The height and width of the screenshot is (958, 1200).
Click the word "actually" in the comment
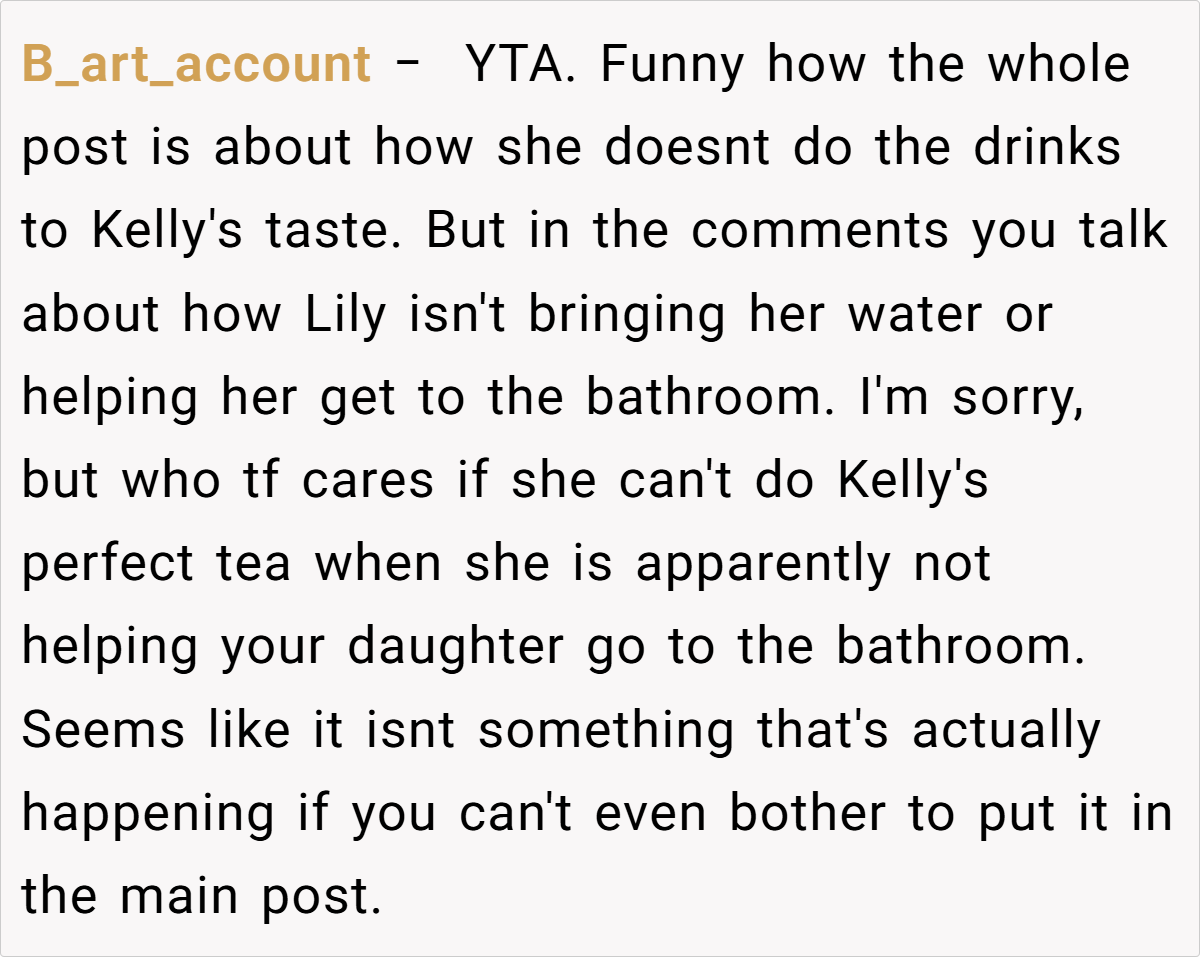1006,730
